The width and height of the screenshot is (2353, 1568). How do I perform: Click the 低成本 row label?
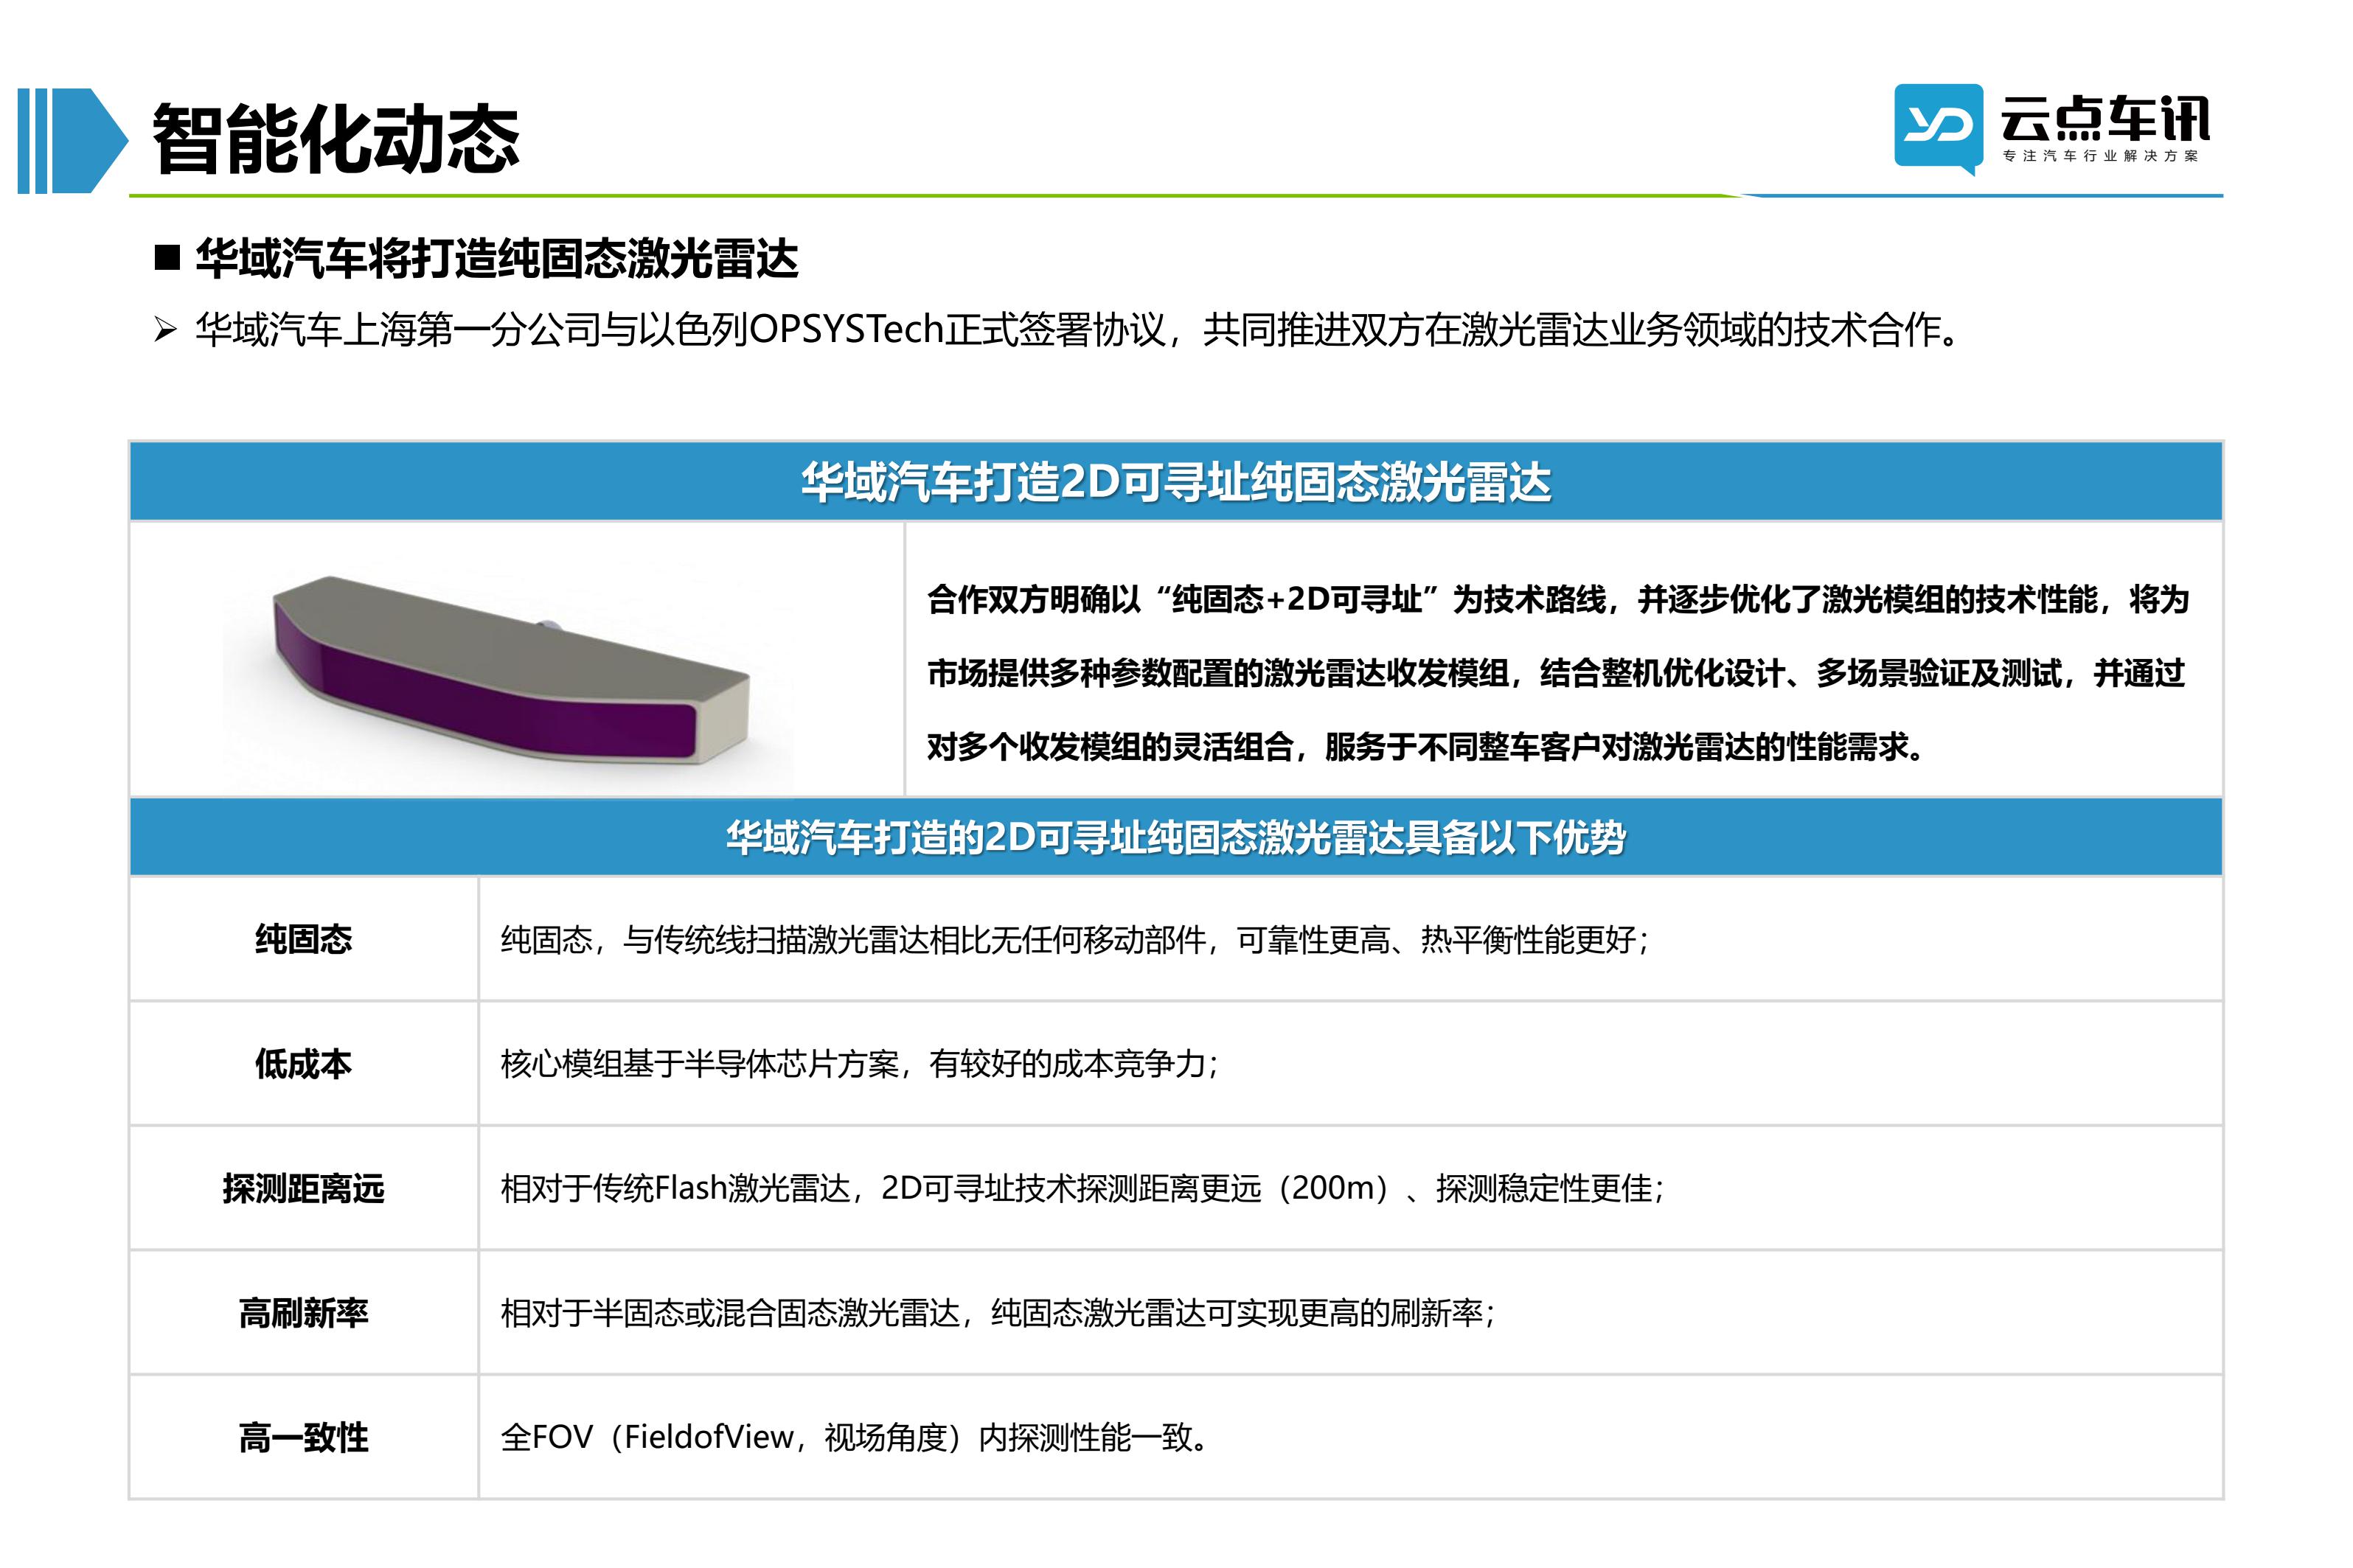[303, 1063]
